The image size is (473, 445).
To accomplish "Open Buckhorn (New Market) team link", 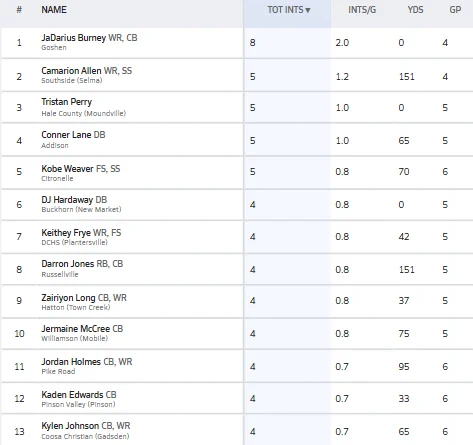I will pyautogui.click(x=81, y=209).
